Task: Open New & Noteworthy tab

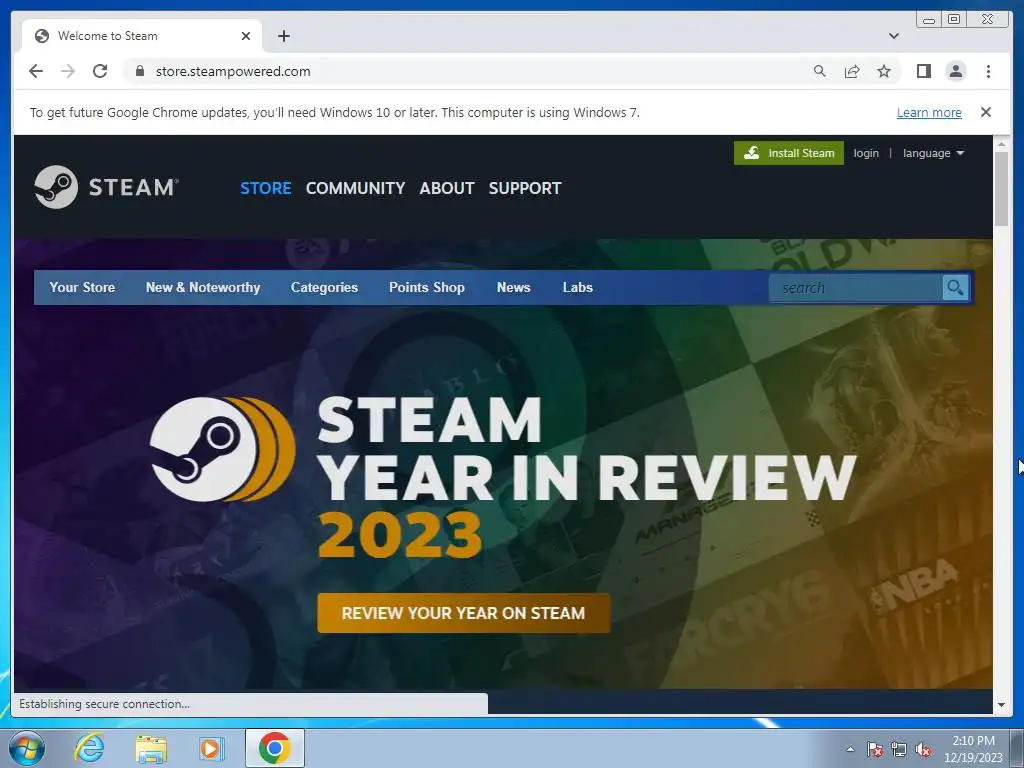Action: tap(203, 287)
